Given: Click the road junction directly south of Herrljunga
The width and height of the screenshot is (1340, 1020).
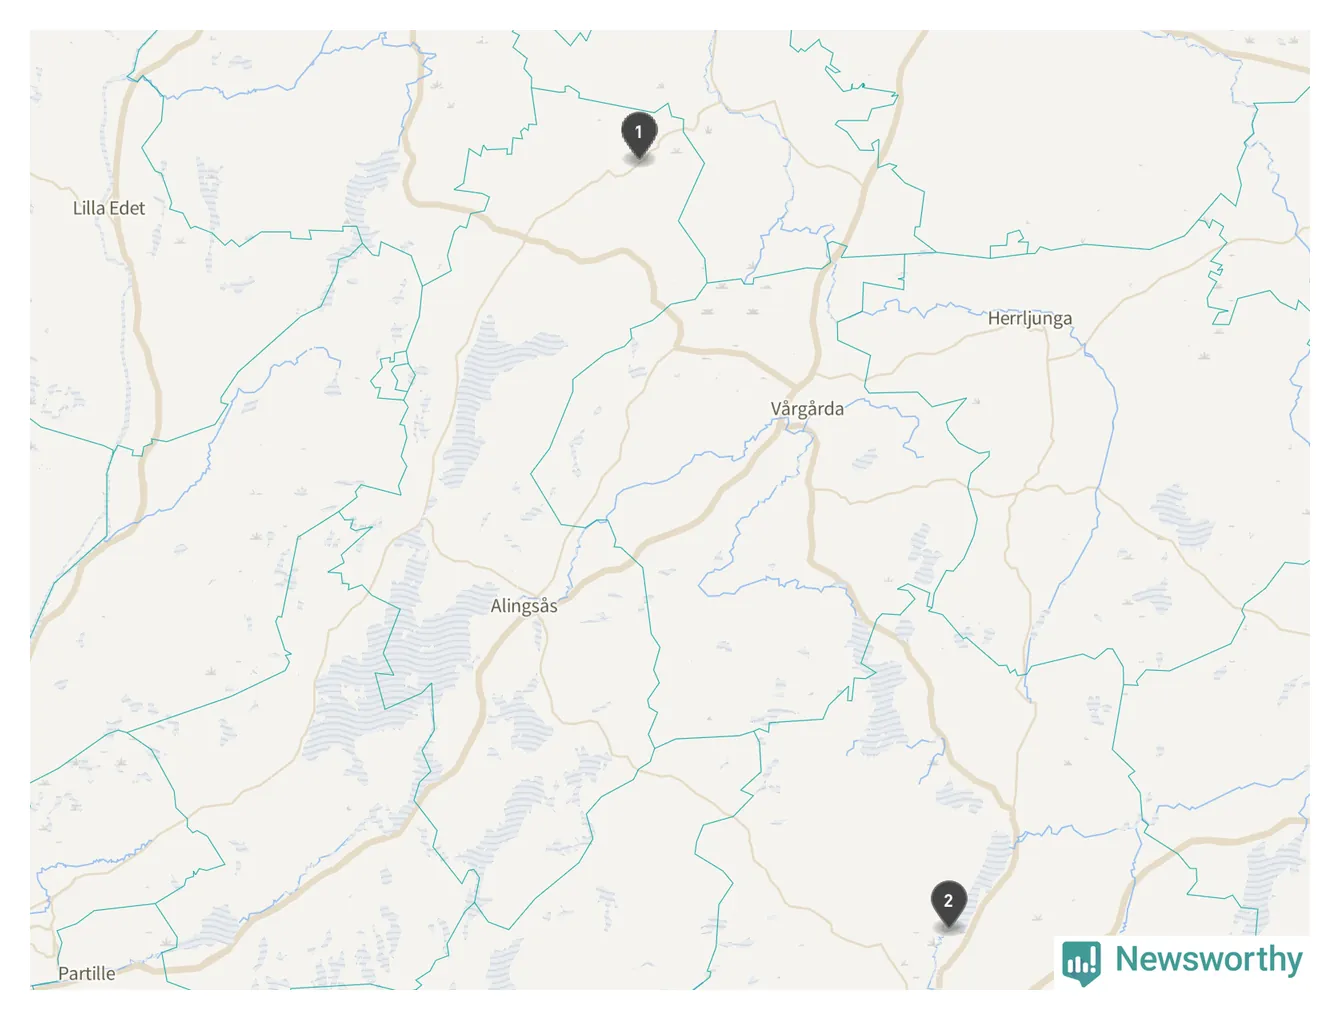Looking at the screenshot, I should [1050, 490].
